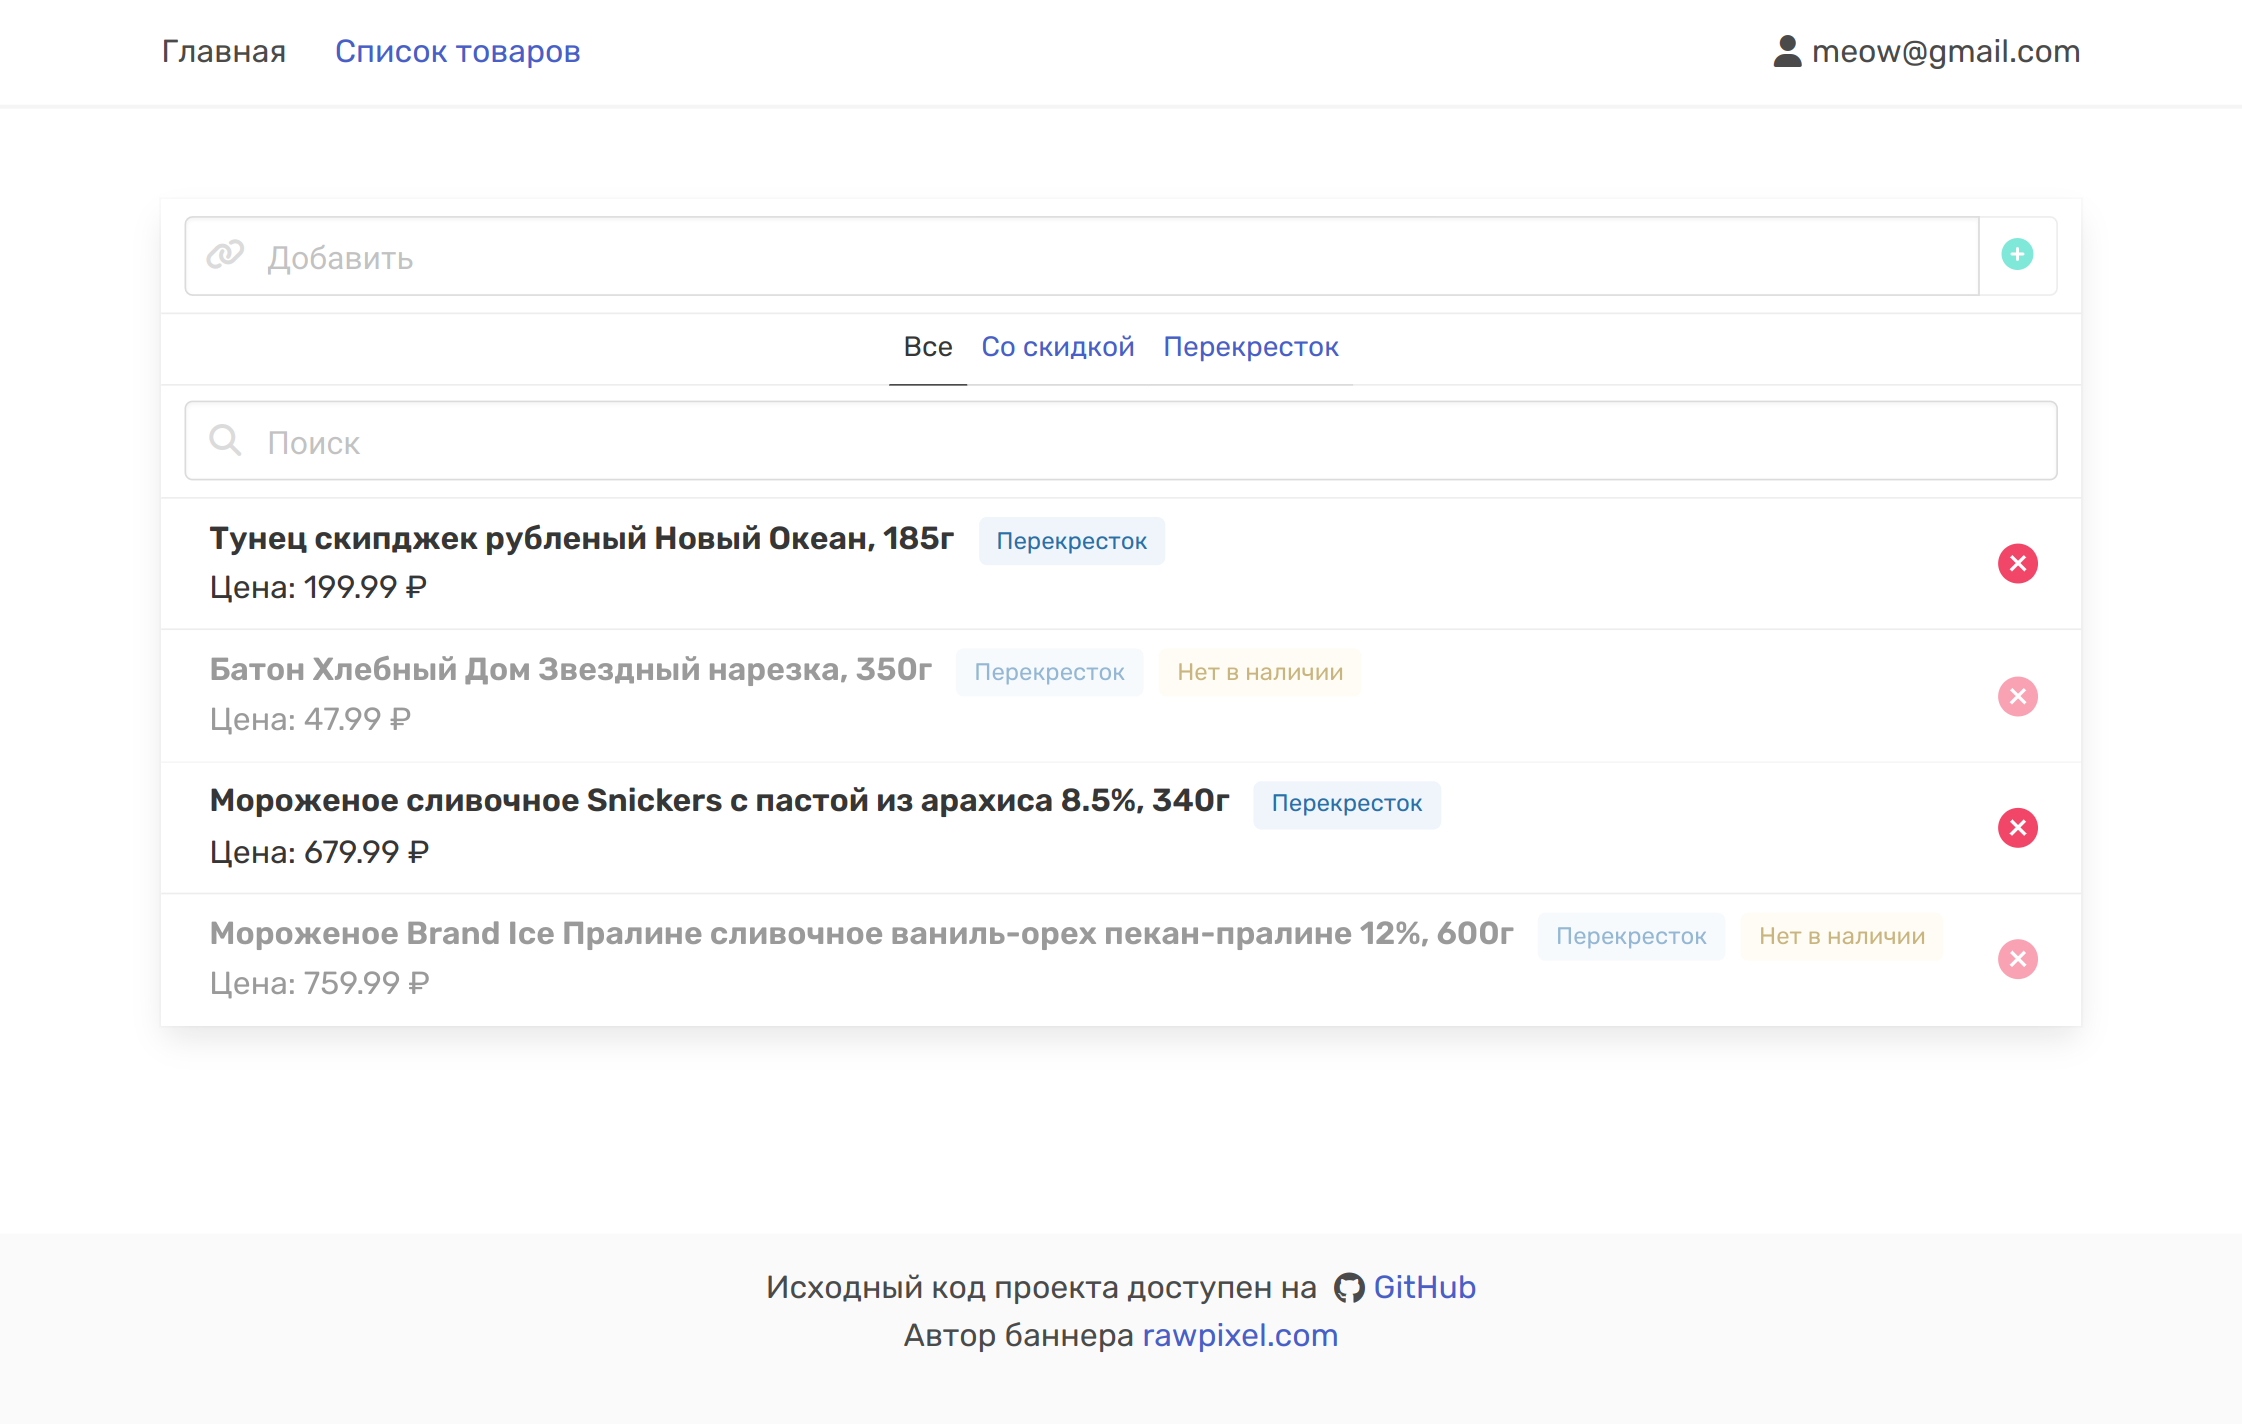This screenshot has height=1424, width=2242.
Task: Click the Перекресток tag on the Тунец item
Action: pyautogui.click(x=1071, y=541)
